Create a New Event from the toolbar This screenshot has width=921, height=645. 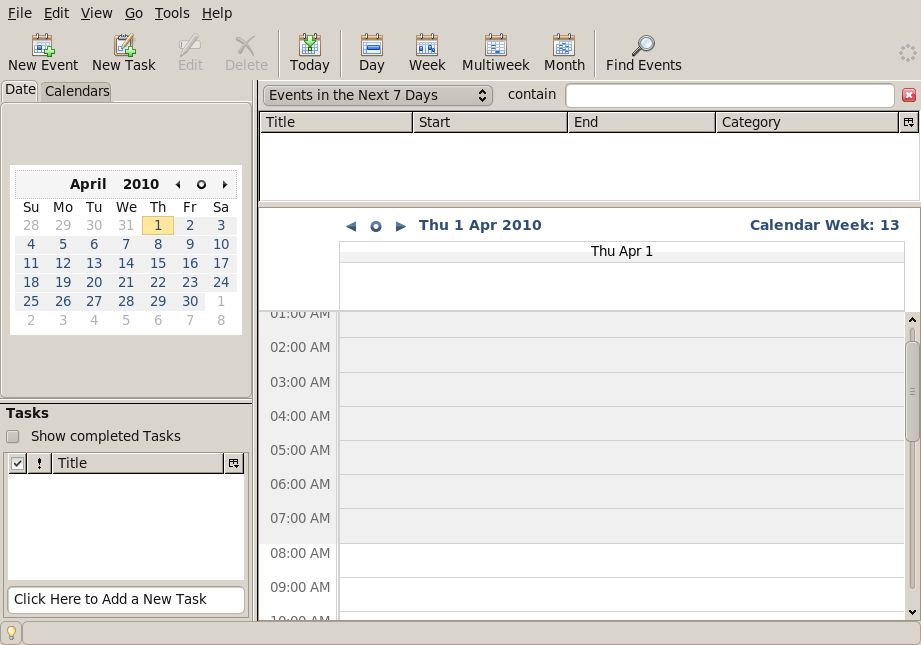pyautogui.click(x=42, y=50)
